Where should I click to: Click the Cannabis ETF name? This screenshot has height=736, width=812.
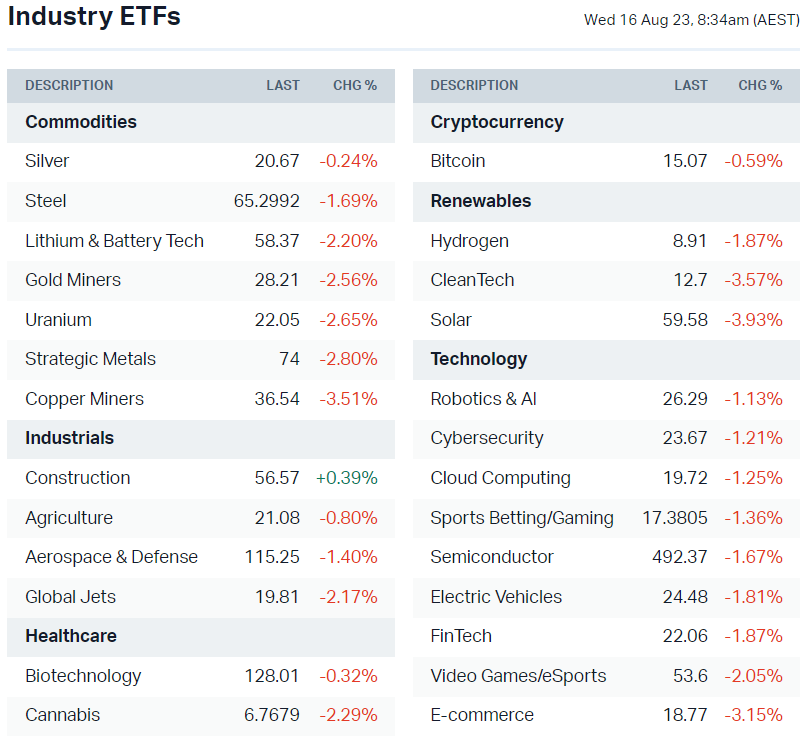click(62, 715)
